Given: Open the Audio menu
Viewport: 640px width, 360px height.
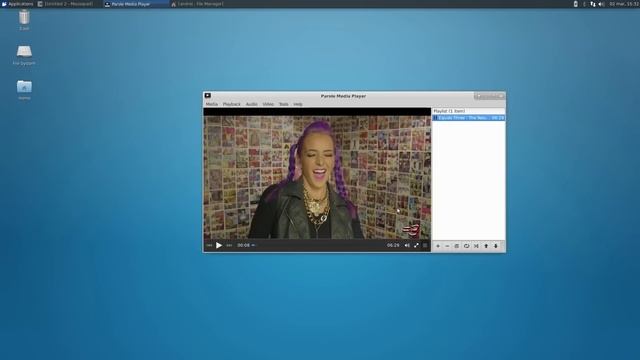Looking at the screenshot, I should coord(251,104).
